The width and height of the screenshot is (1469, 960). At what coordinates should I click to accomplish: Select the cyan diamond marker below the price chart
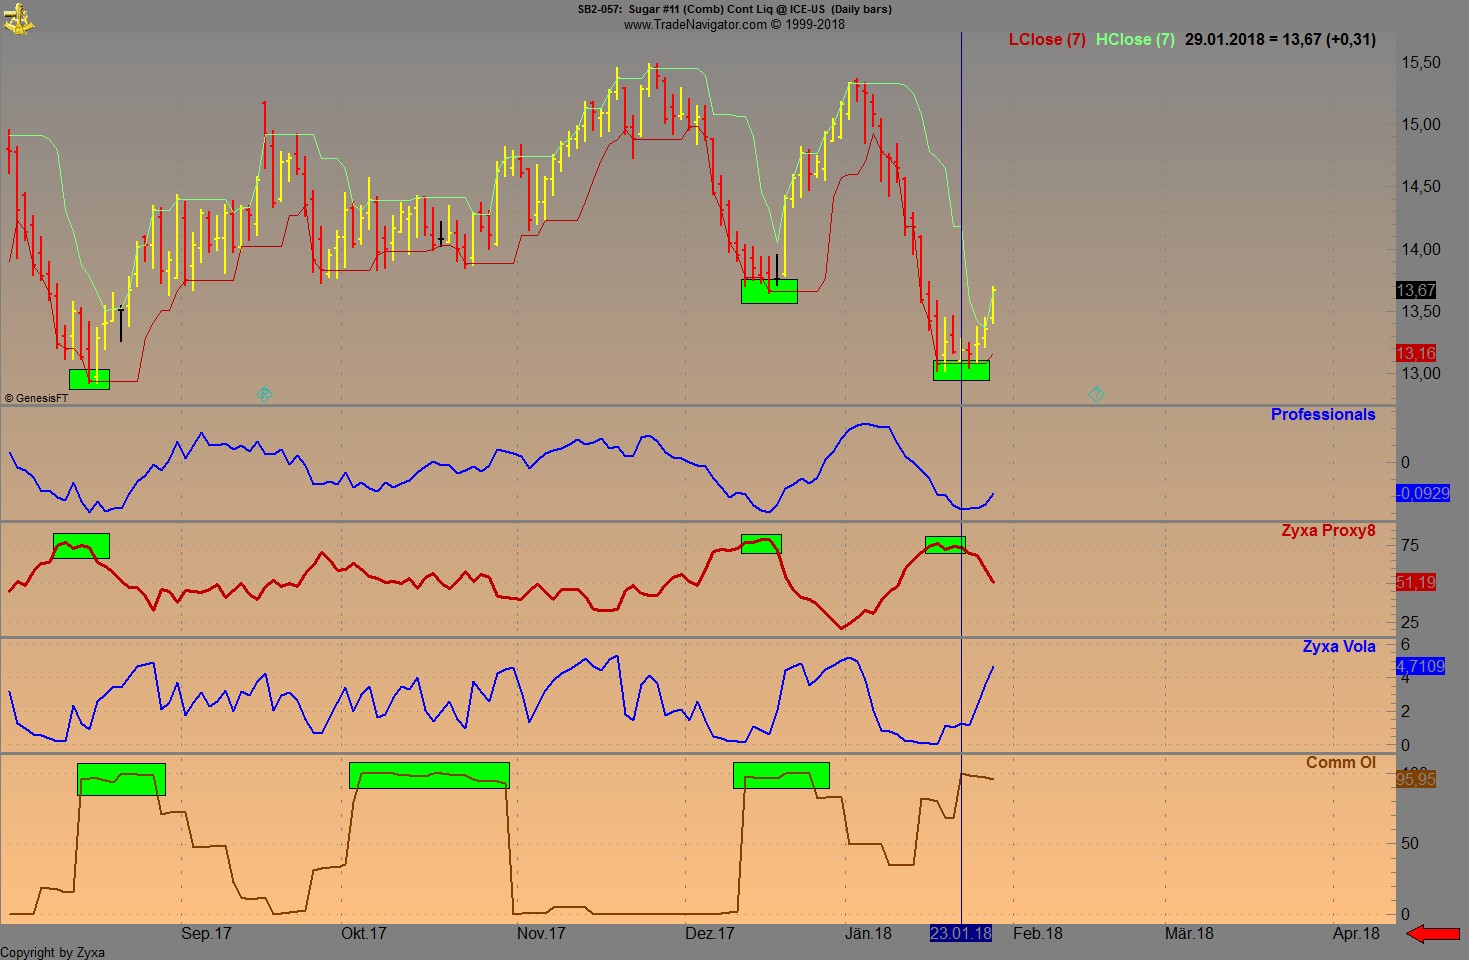(x=264, y=394)
